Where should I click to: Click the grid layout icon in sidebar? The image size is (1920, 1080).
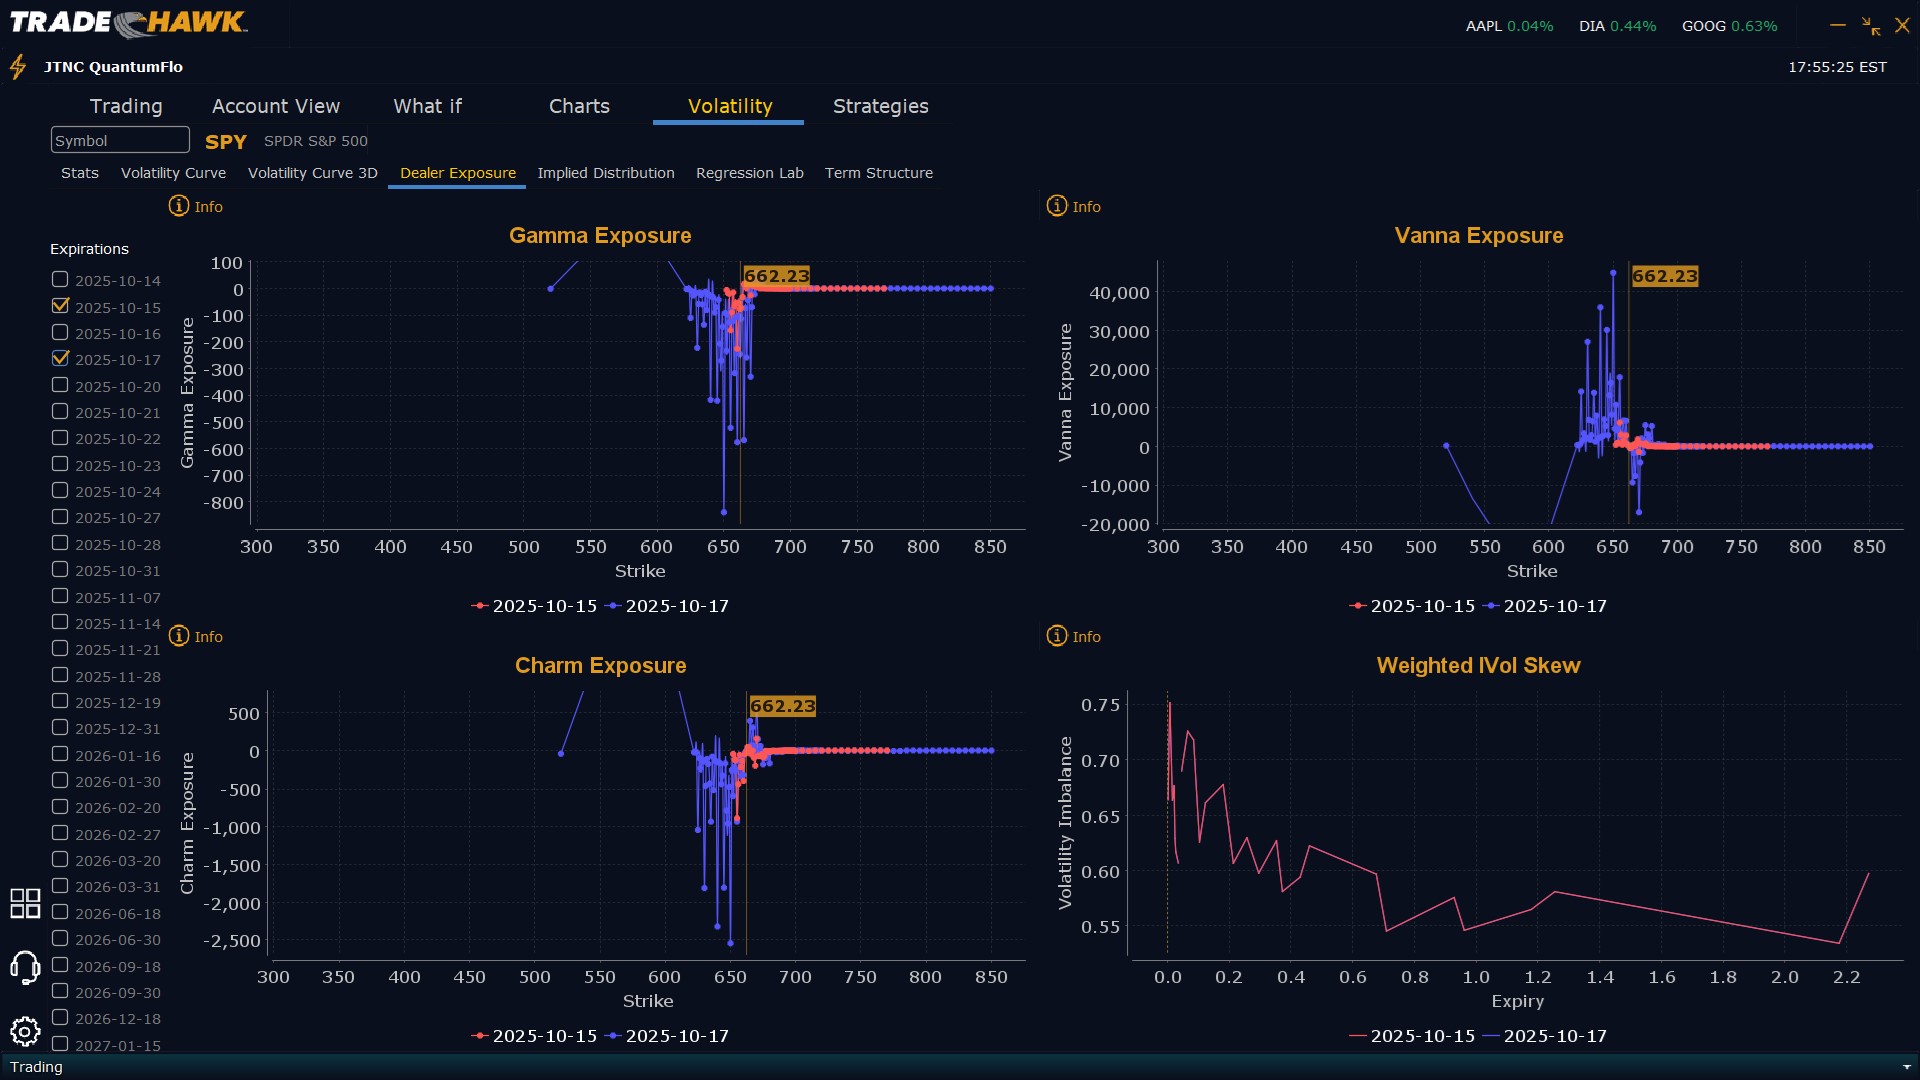point(25,903)
